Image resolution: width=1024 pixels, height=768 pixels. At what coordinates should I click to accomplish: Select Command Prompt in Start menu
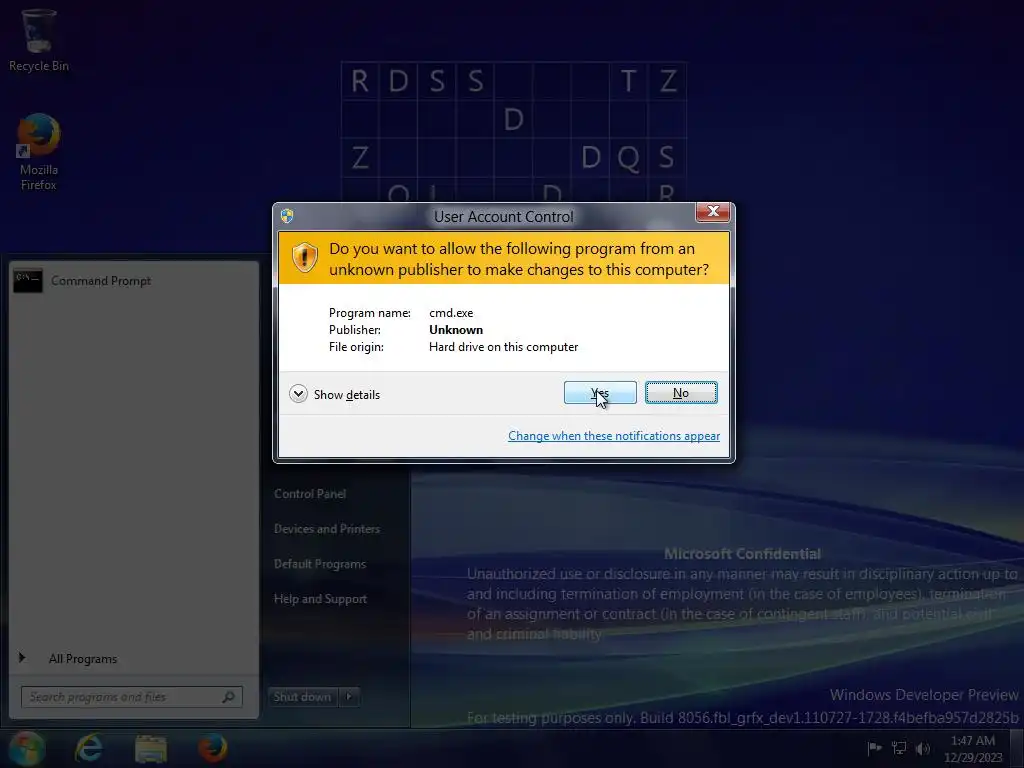coord(134,281)
